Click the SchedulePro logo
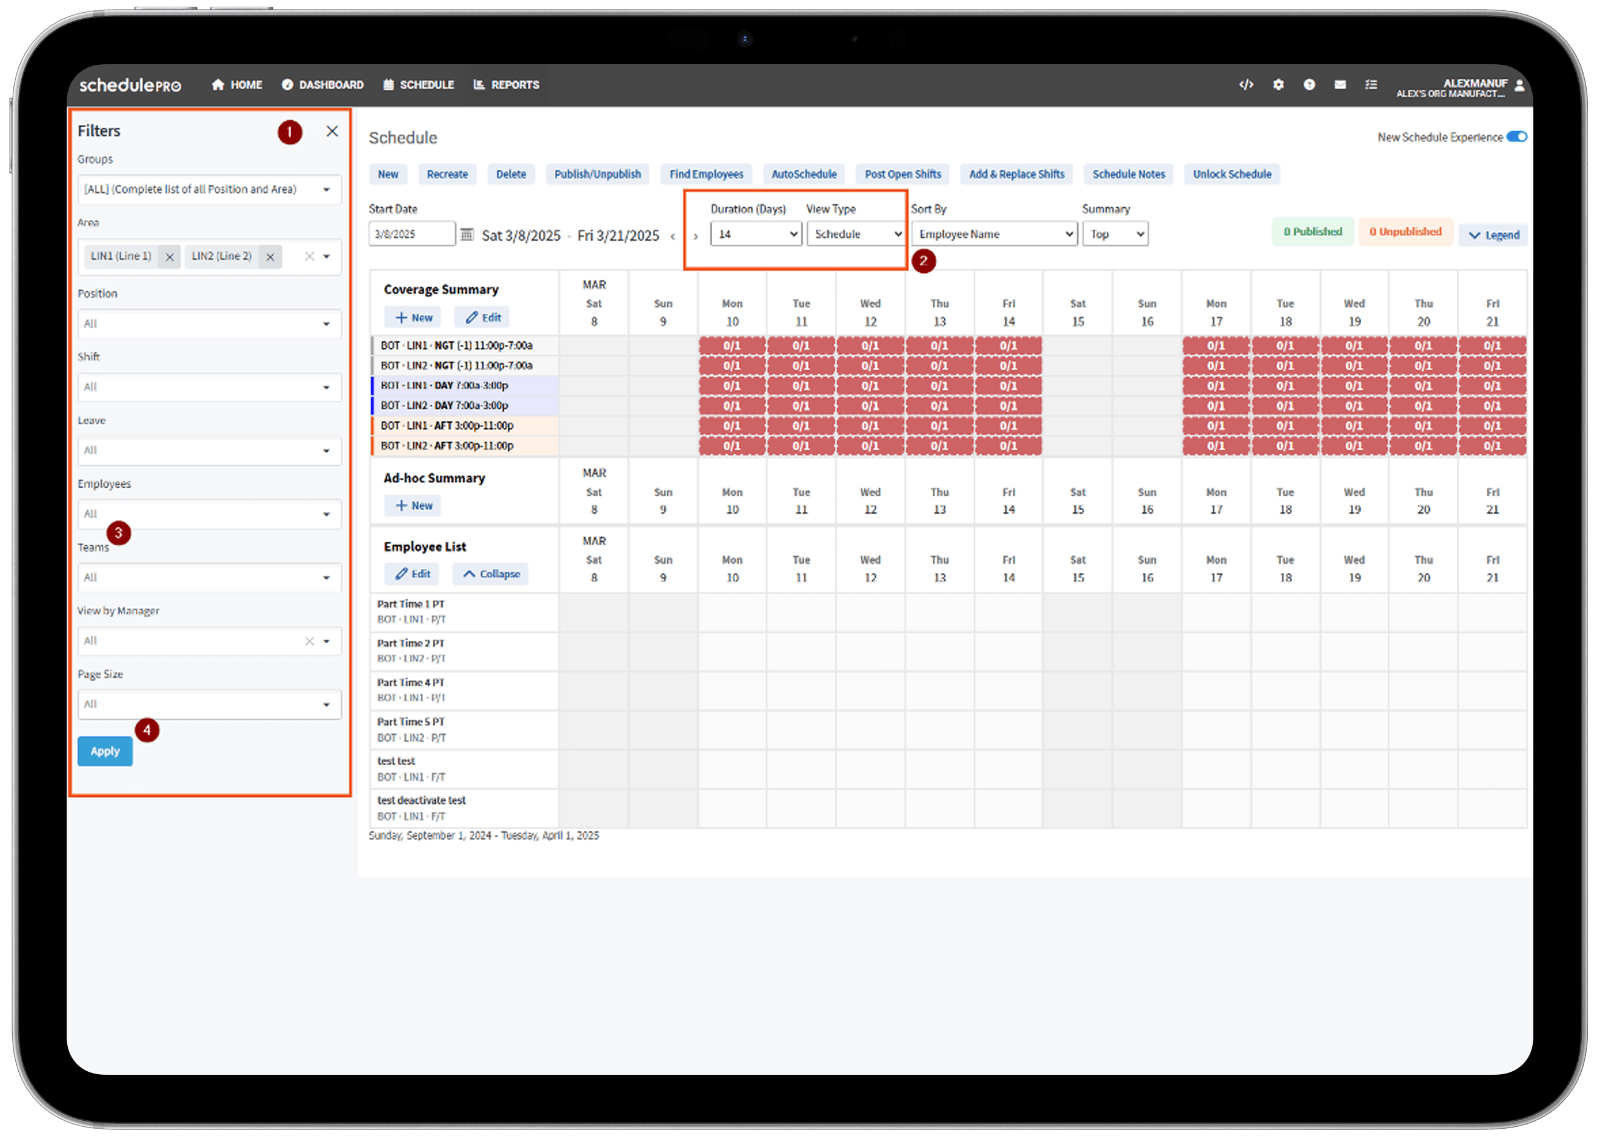 coord(130,85)
